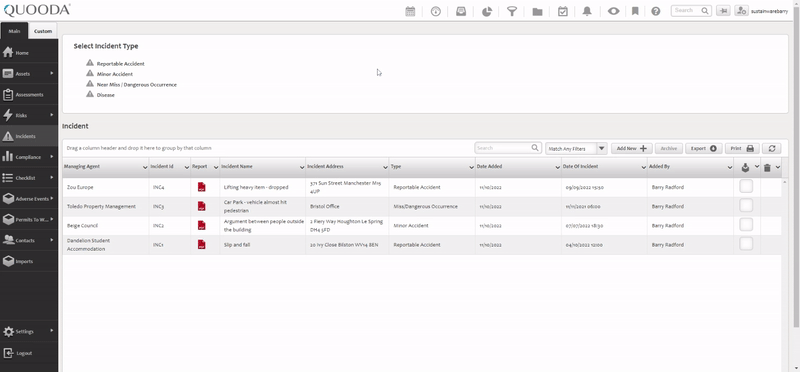Go to Home in sidebar

(x=29, y=53)
